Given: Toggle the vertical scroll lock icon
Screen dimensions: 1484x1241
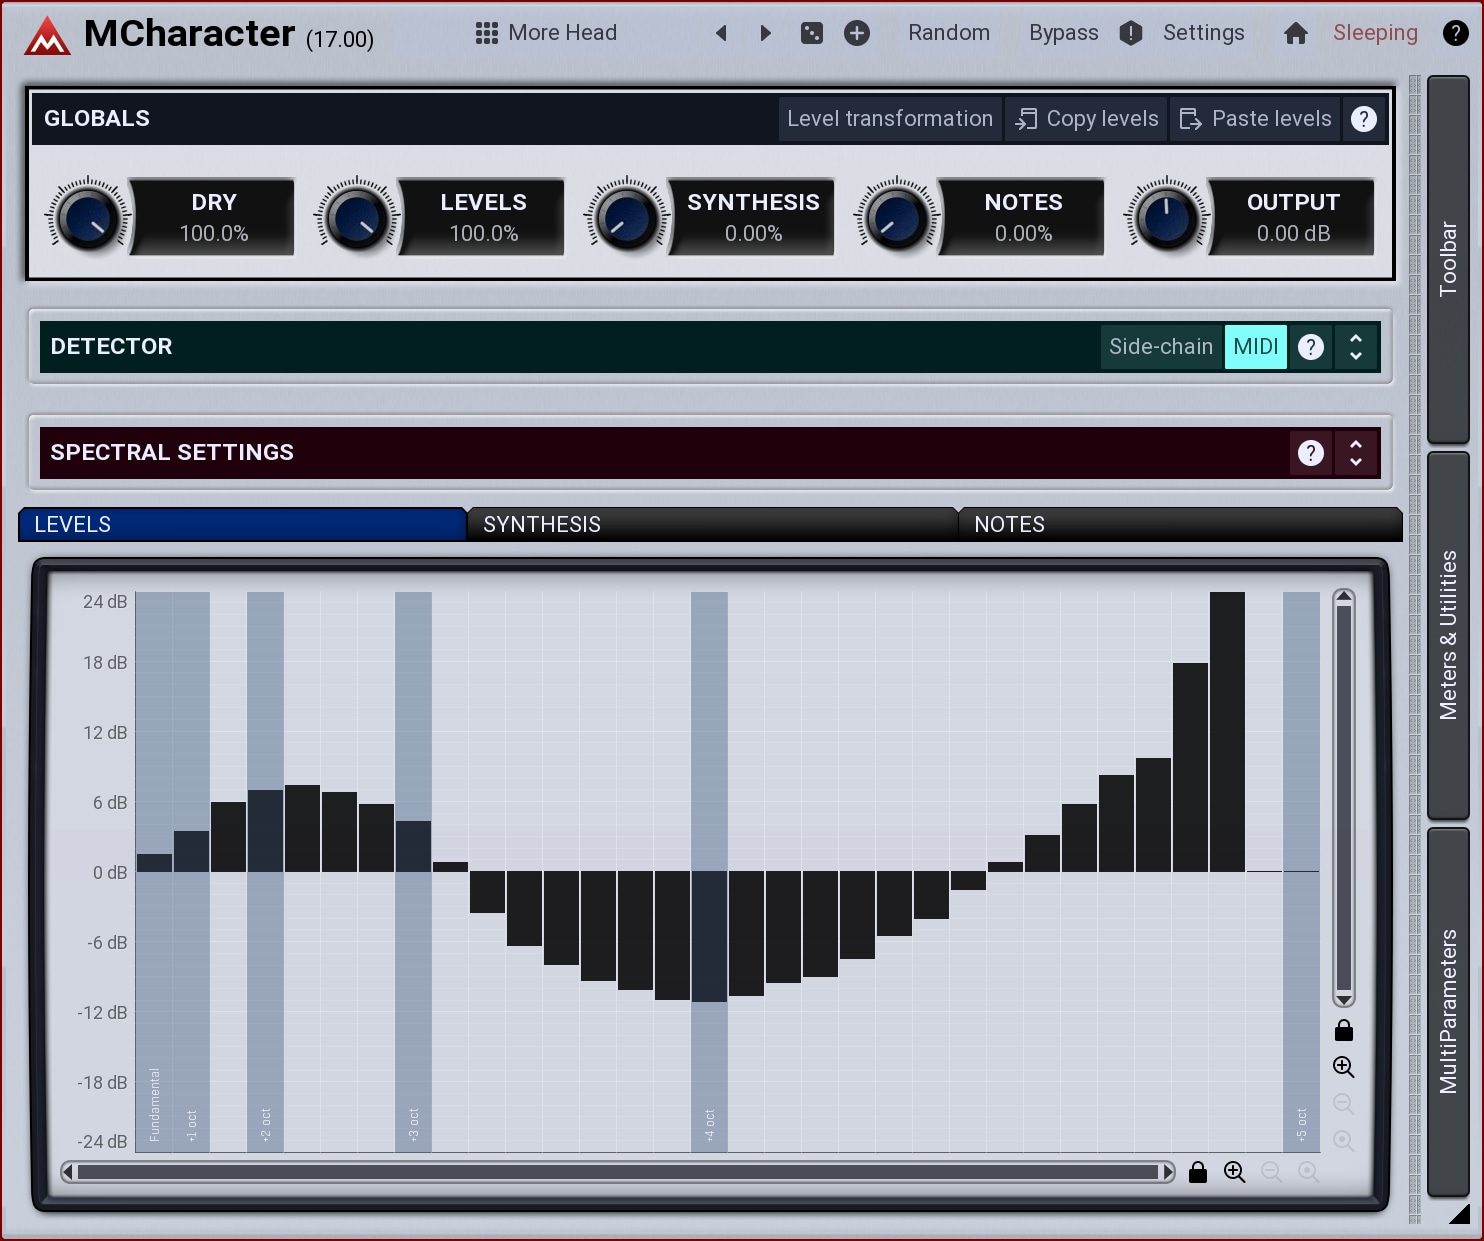Looking at the screenshot, I should pos(1343,1030).
